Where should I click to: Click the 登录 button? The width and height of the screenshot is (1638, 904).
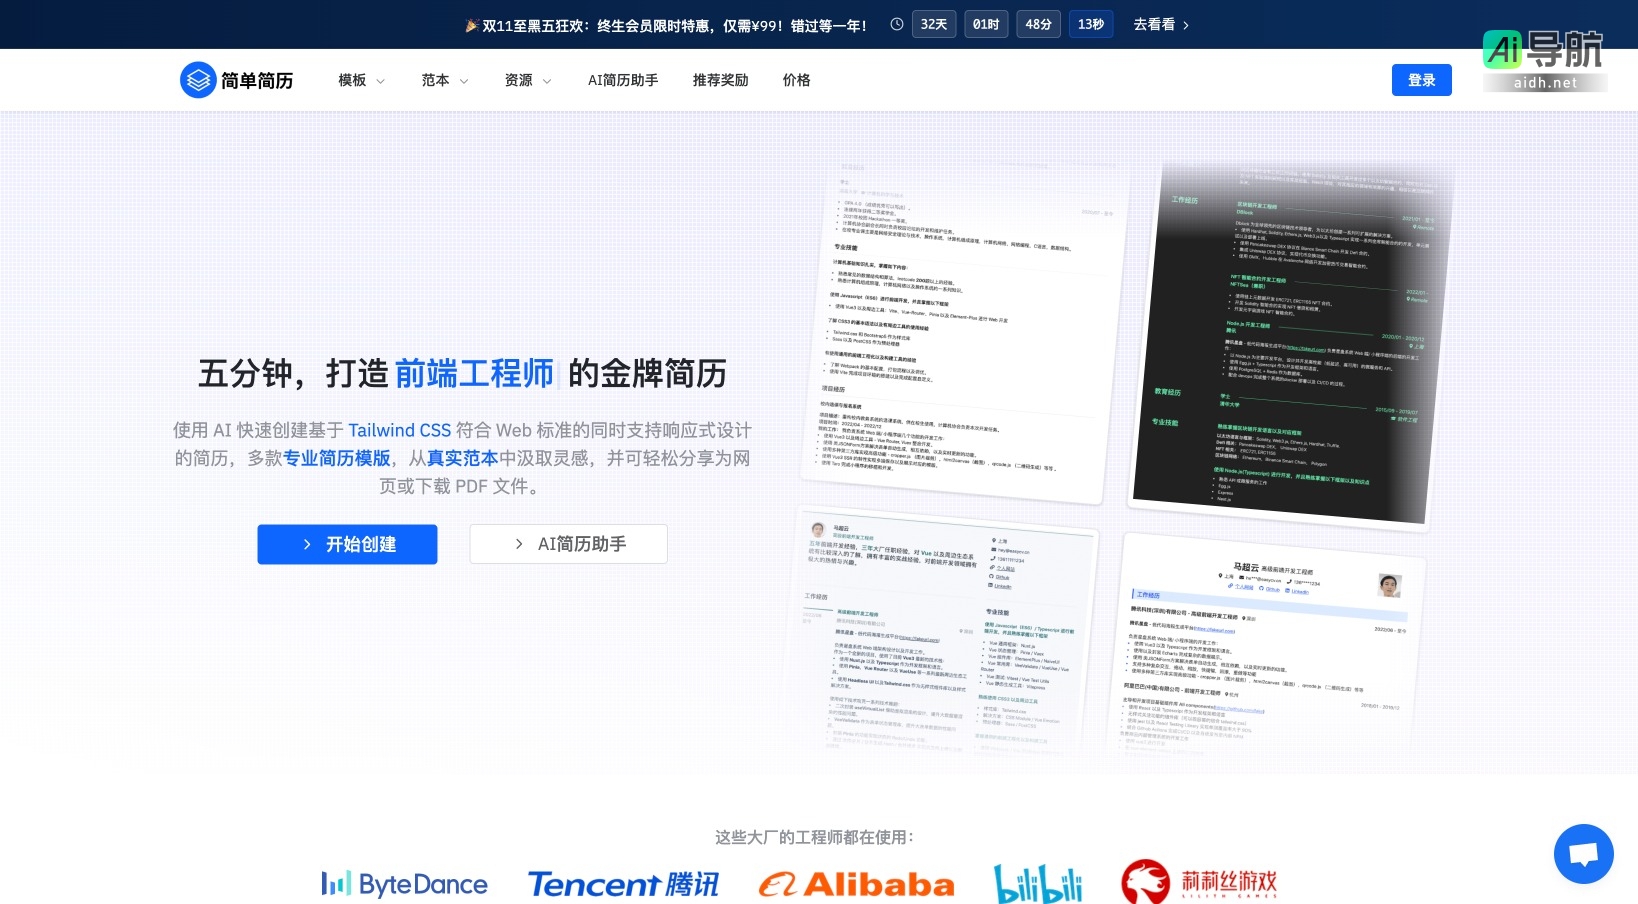(1421, 80)
